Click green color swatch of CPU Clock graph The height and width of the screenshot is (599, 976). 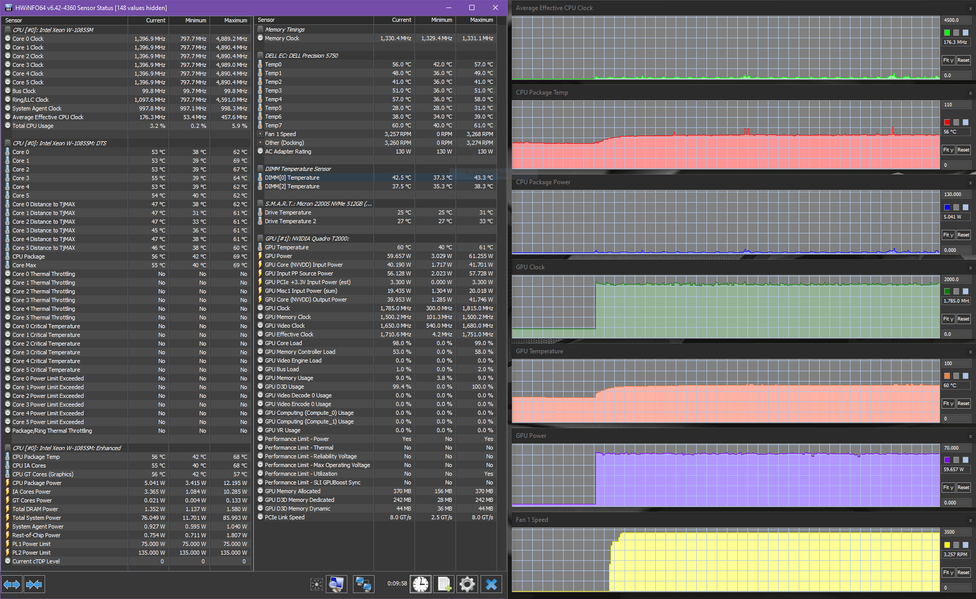[947, 33]
